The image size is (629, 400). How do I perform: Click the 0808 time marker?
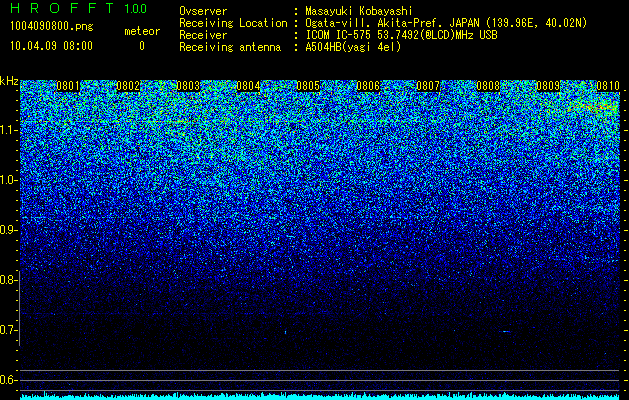coord(488,86)
